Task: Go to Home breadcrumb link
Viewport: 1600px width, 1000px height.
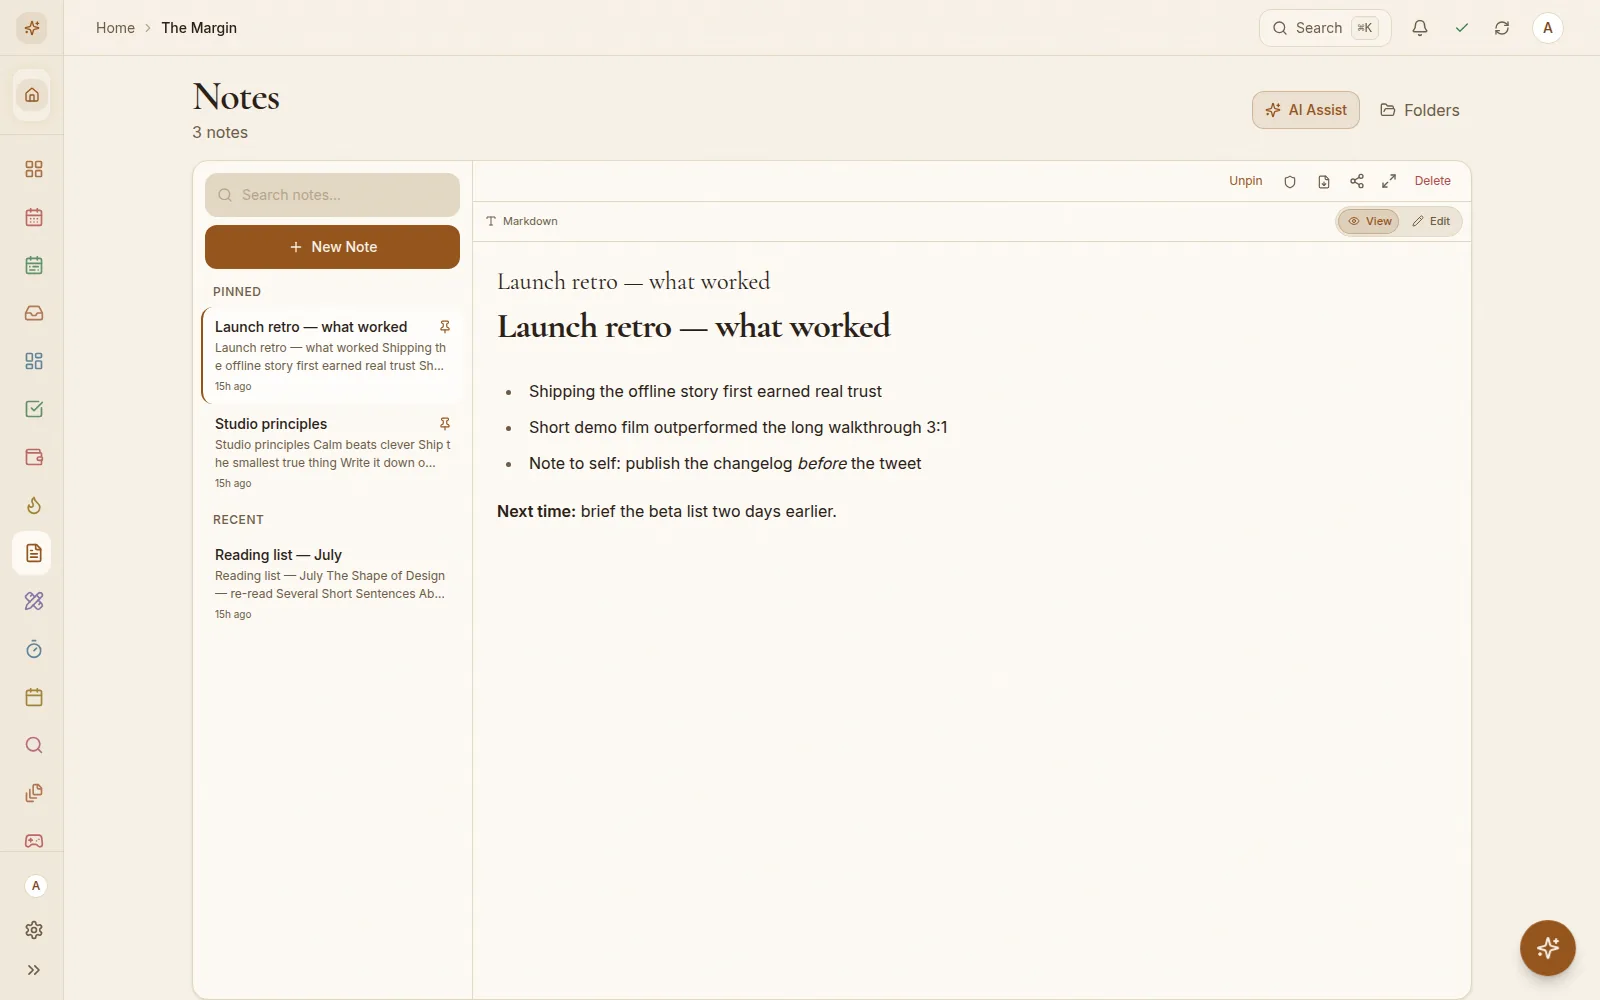Action: pos(115,28)
